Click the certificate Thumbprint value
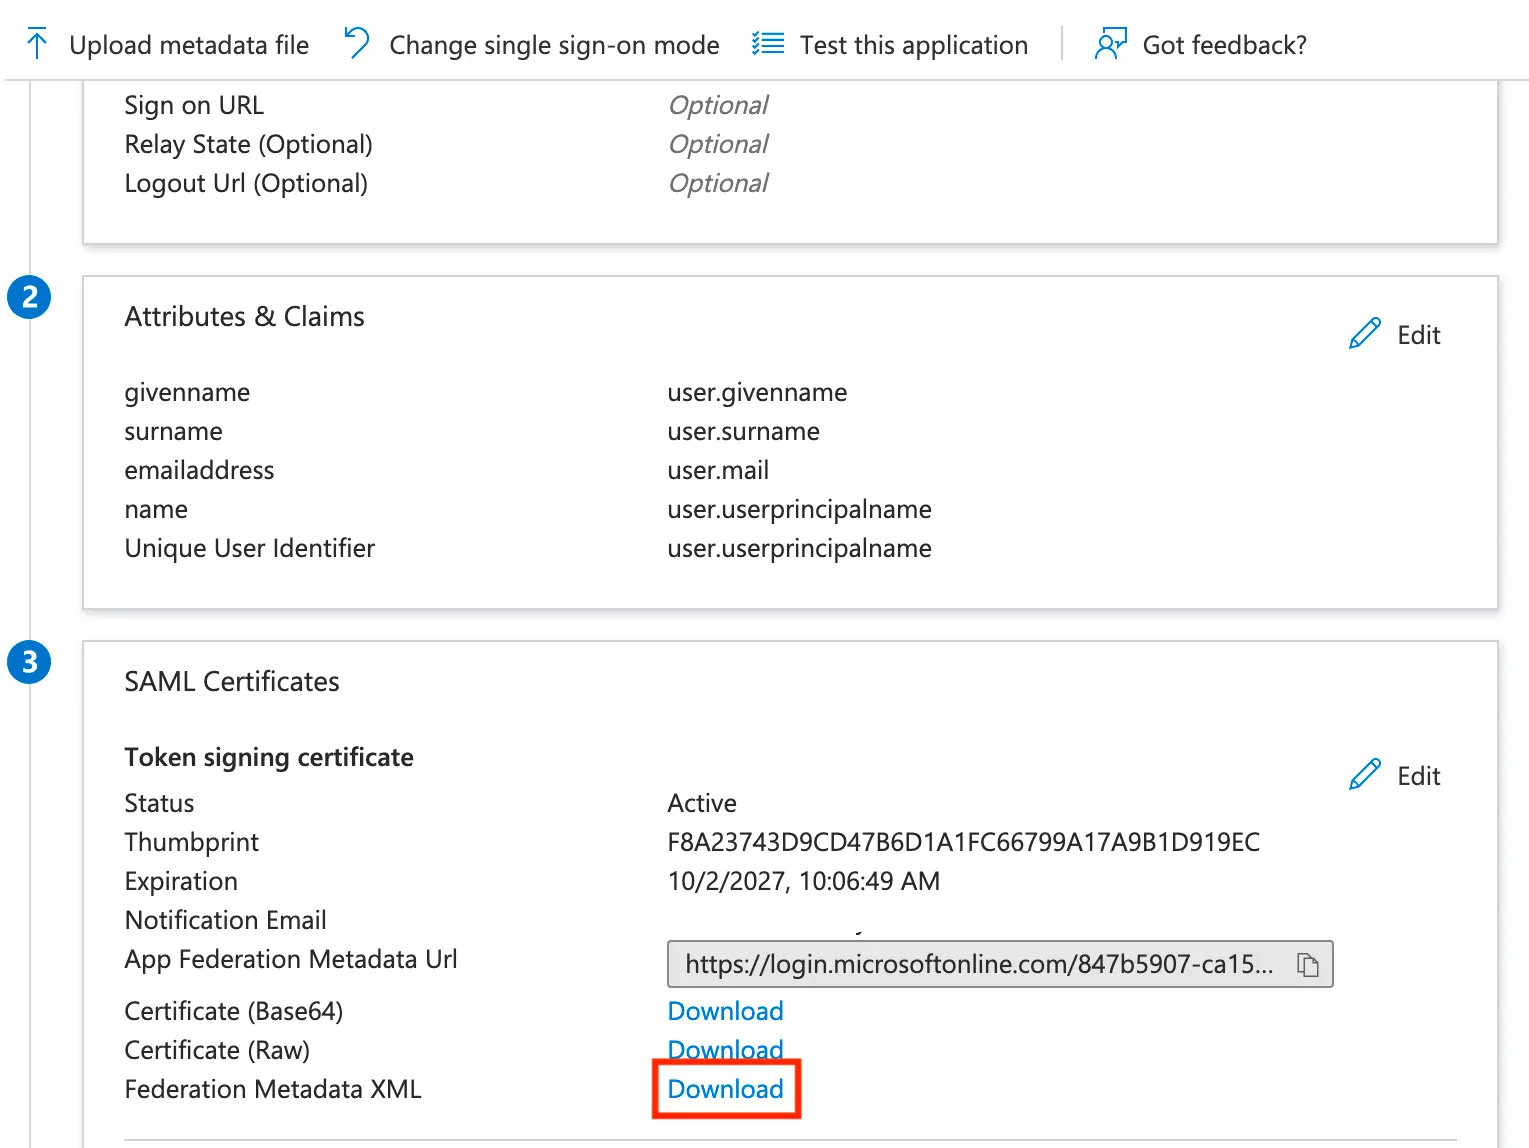1529x1148 pixels. tap(963, 842)
